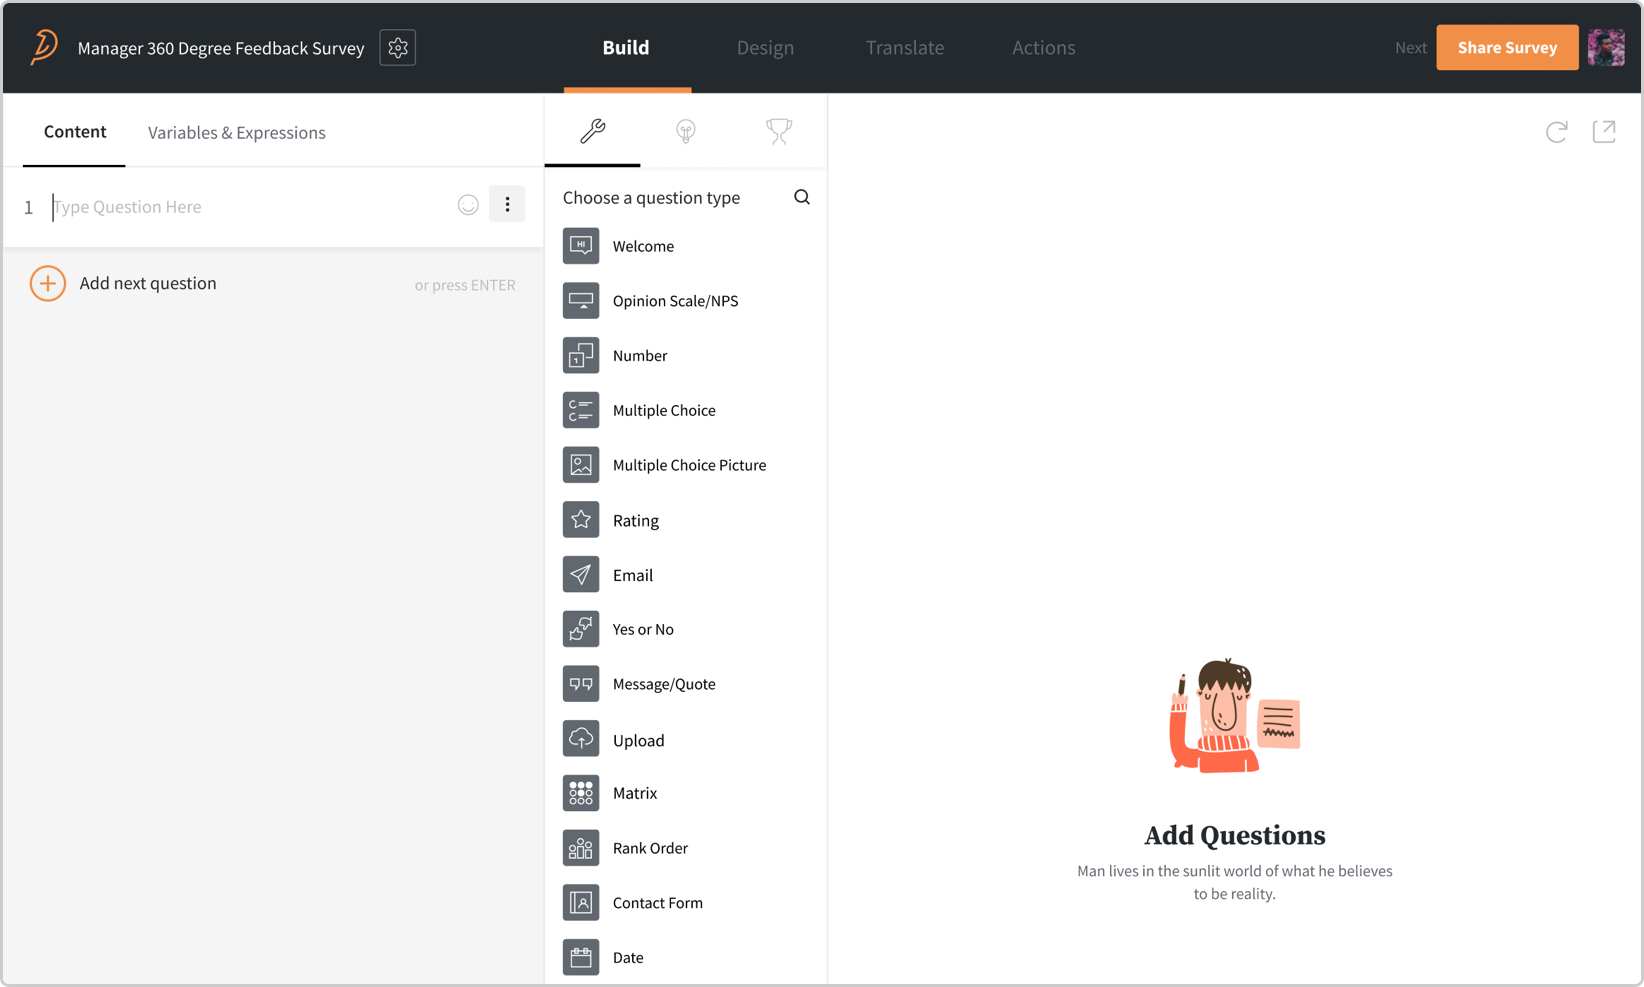The image size is (1644, 987).
Task: Select the Welcome question type
Action: point(643,246)
